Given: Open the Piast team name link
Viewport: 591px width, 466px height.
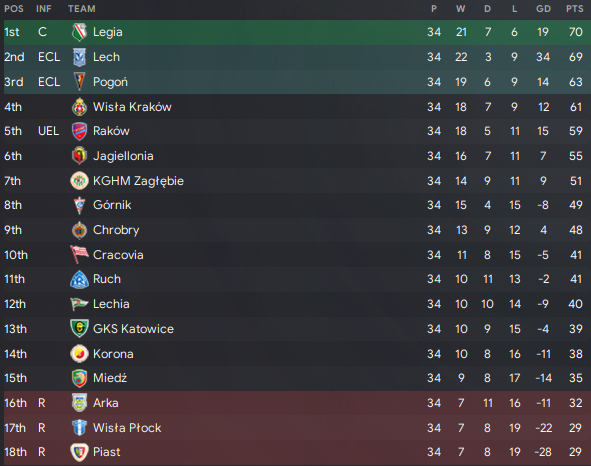Looking at the screenshot, I should tap(107, 452).
